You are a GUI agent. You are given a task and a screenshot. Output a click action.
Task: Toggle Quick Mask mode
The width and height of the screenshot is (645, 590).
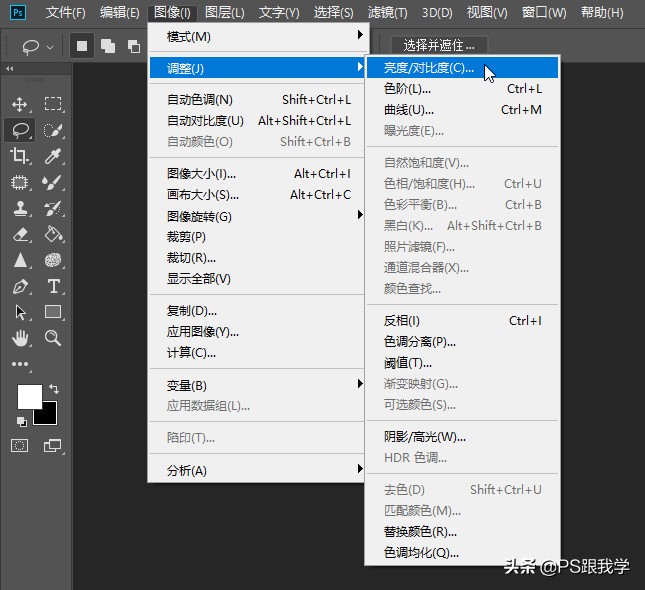click(19, 445)
